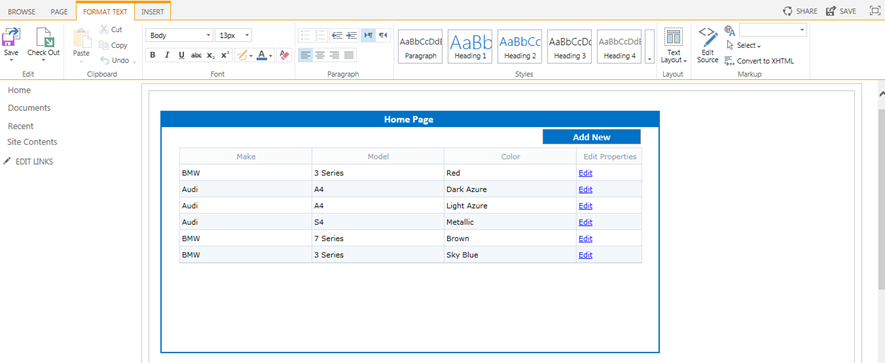Open the Select dropdown in Markup

coord(744,45)
